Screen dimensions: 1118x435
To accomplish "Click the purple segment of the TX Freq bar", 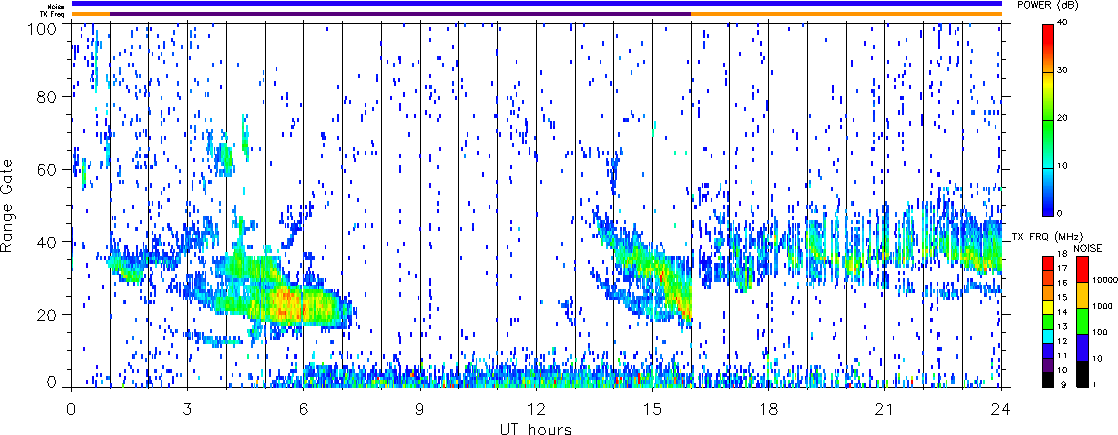I will click(x=400, y=14).
